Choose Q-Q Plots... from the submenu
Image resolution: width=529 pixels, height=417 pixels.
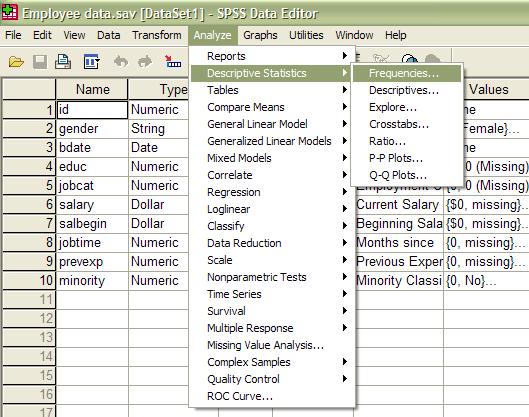[x=407, y=175]
